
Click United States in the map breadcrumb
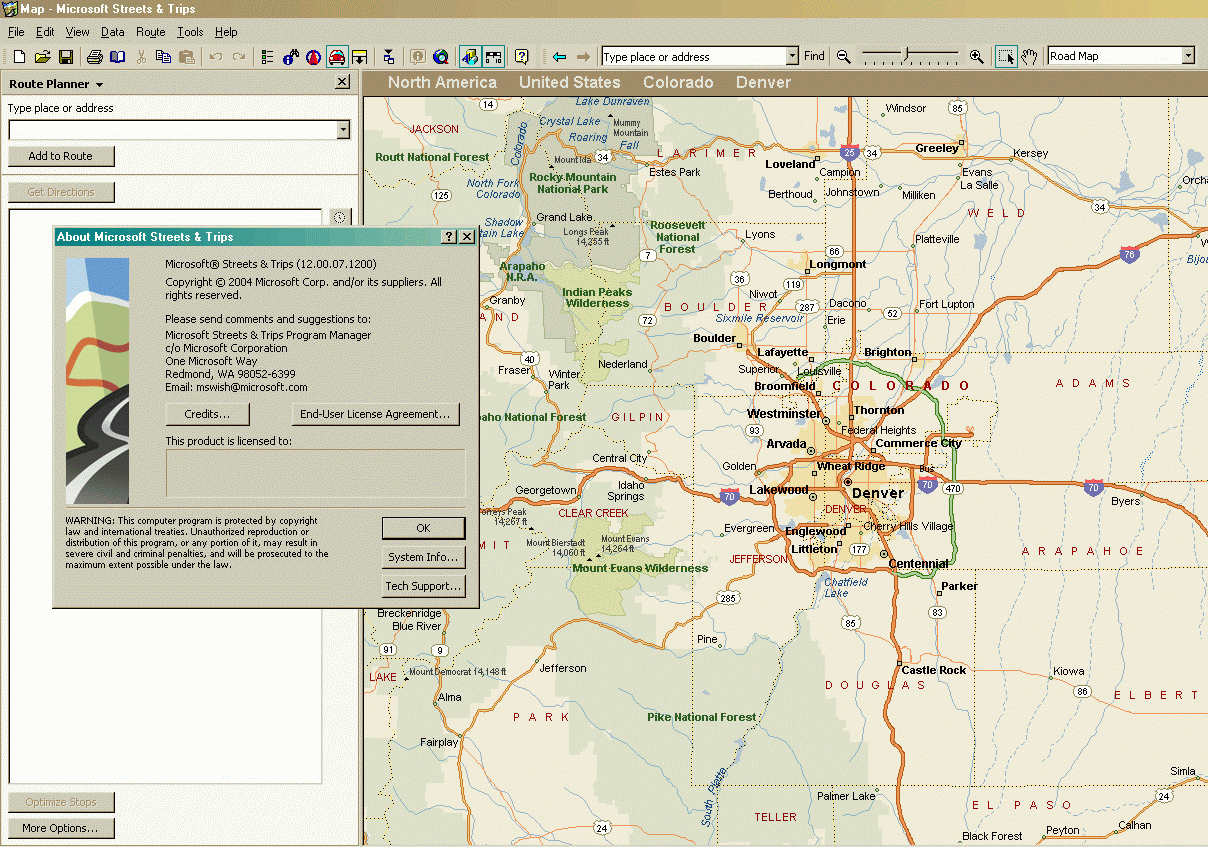point(570,83)
